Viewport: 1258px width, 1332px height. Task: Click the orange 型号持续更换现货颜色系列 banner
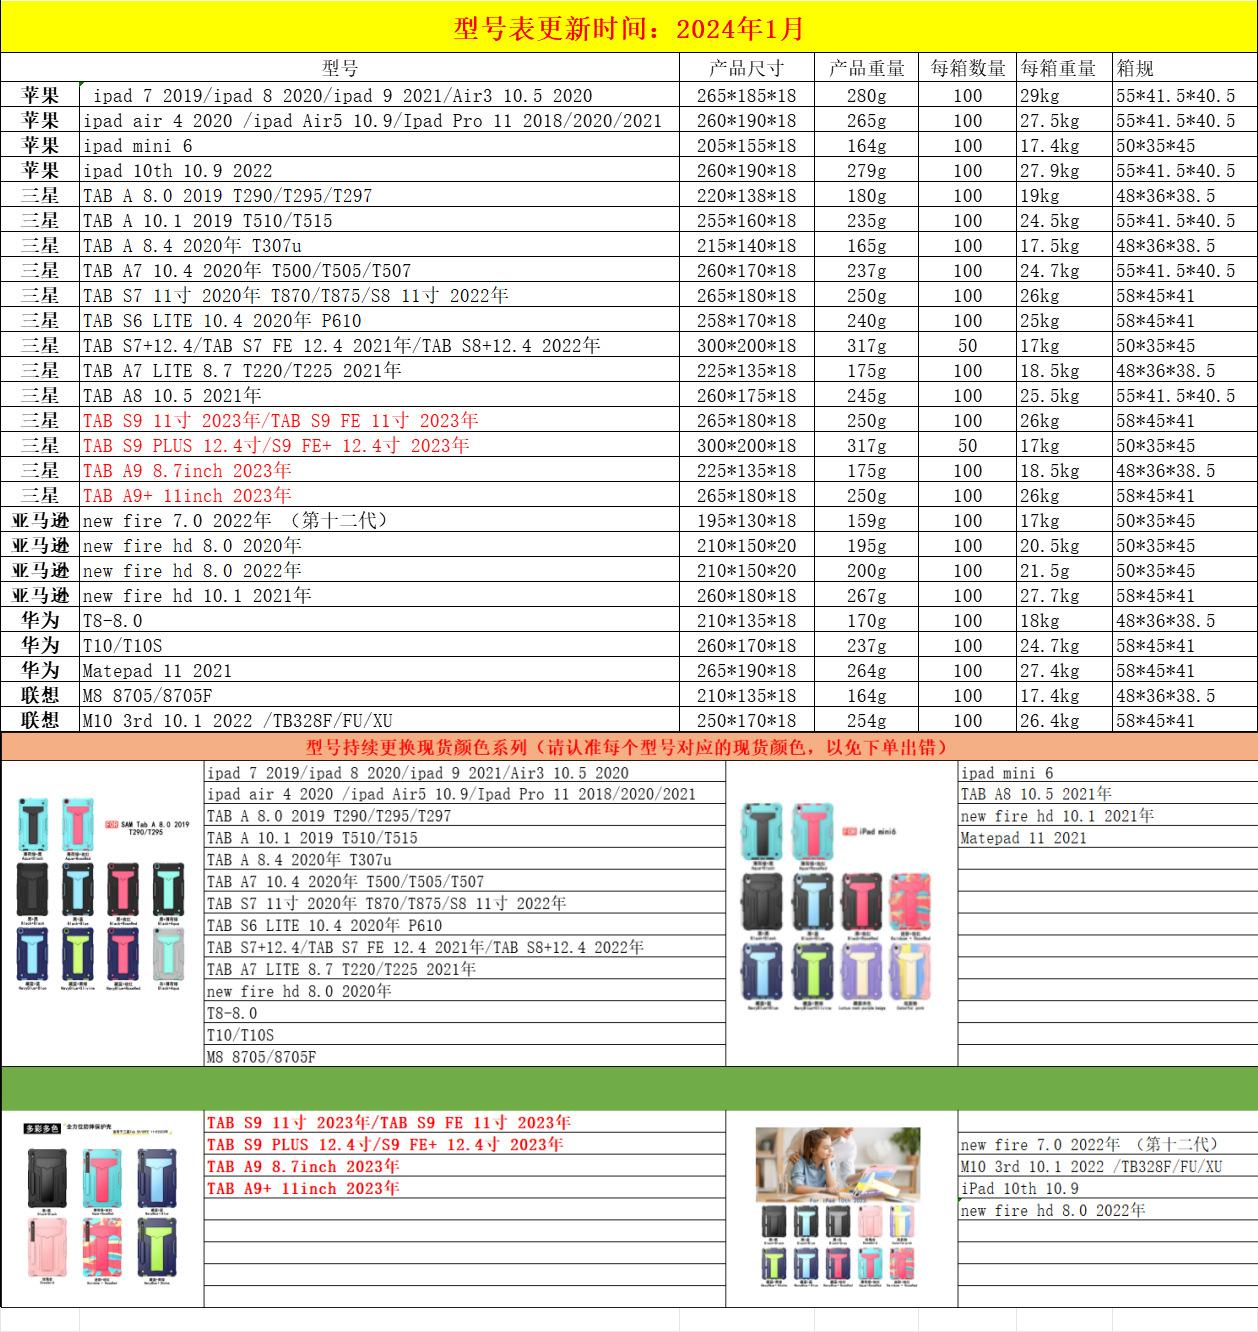(x=628, y=747)
